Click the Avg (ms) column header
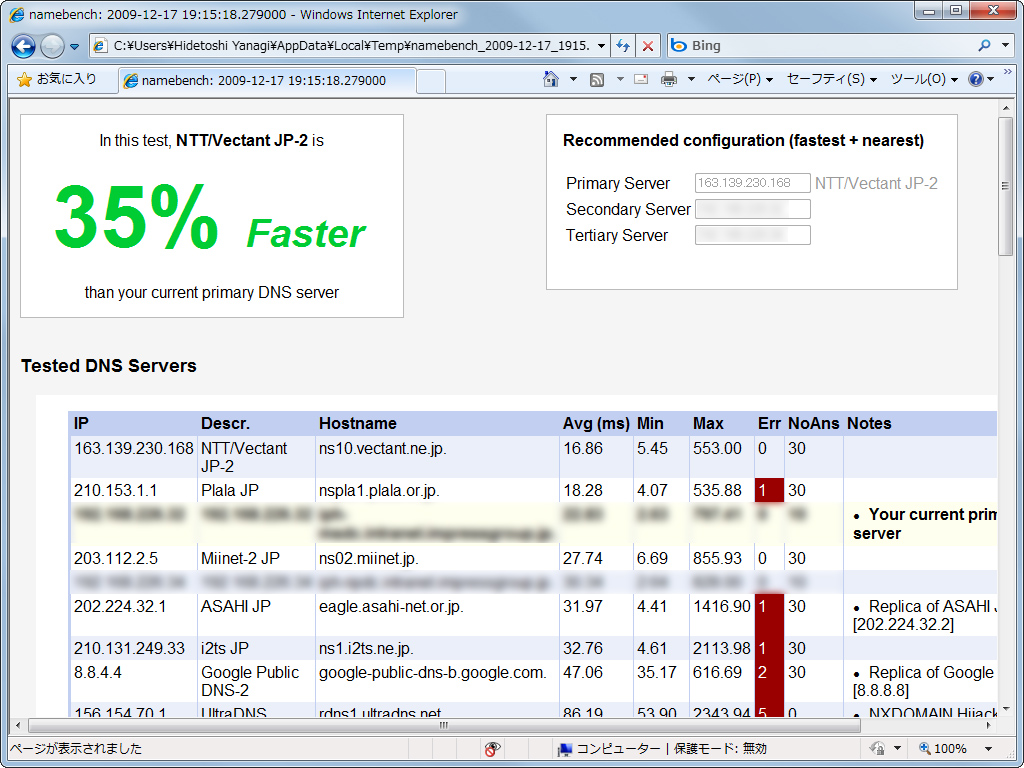 click(x=596, y=423)
